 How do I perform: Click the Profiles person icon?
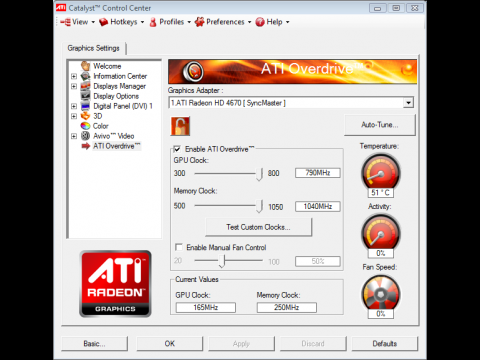click(x=153, y=22)
